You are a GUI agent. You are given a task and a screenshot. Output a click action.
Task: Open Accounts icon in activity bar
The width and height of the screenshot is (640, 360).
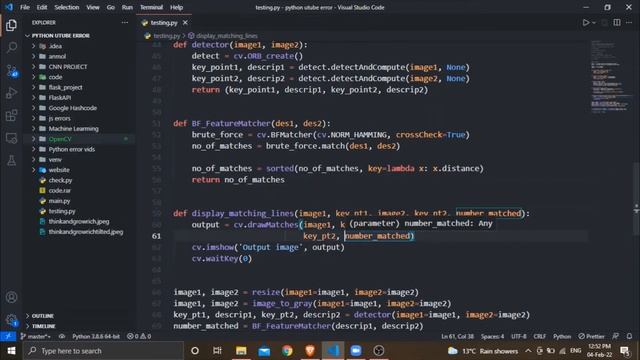(x=11, y=297)
